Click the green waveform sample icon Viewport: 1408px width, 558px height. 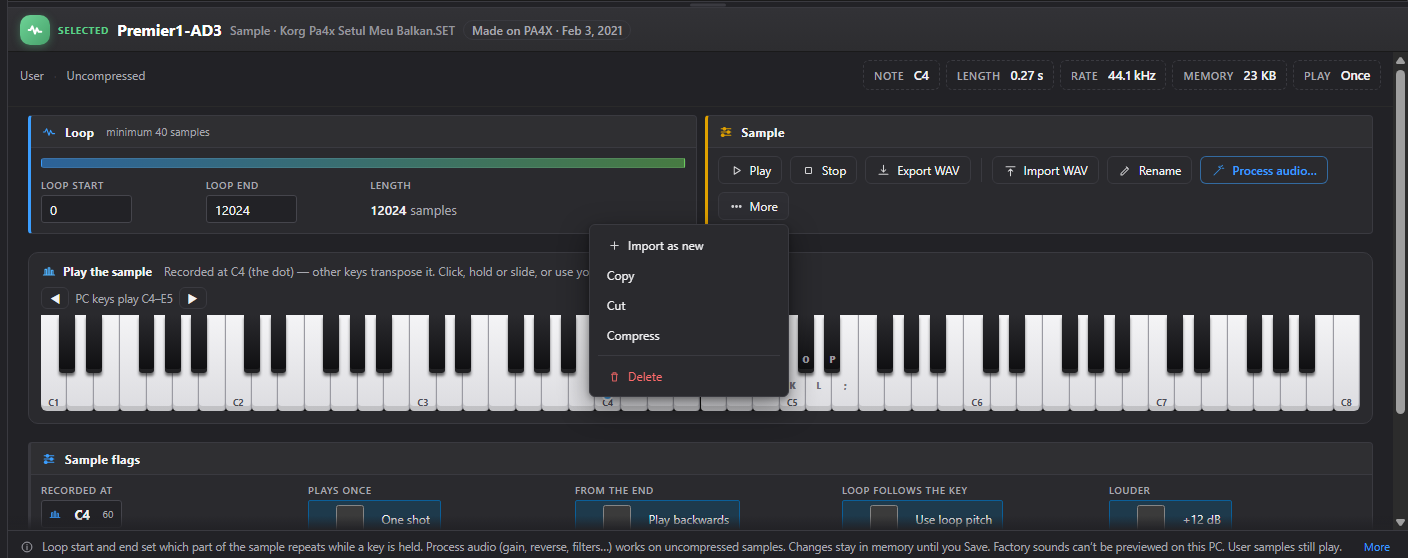click(35, 30)
